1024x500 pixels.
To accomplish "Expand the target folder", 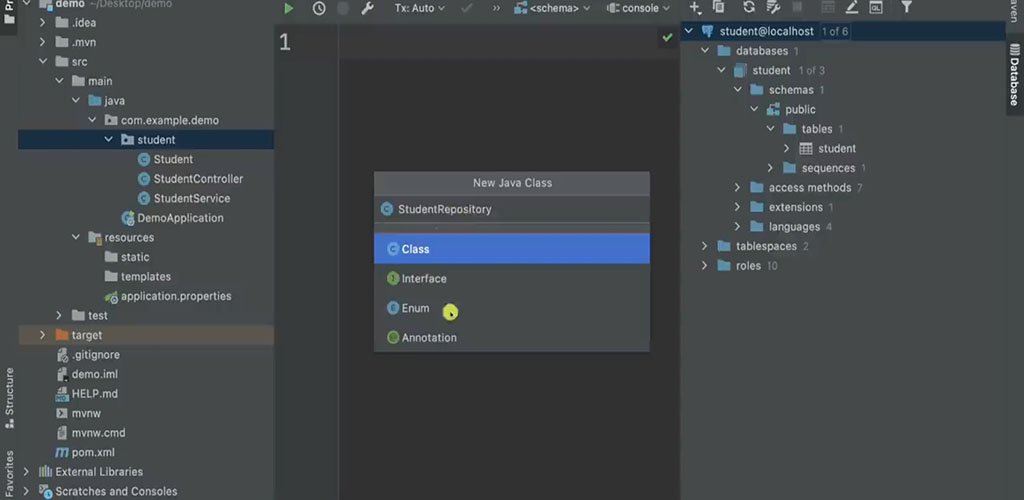I will pos(42,335).
